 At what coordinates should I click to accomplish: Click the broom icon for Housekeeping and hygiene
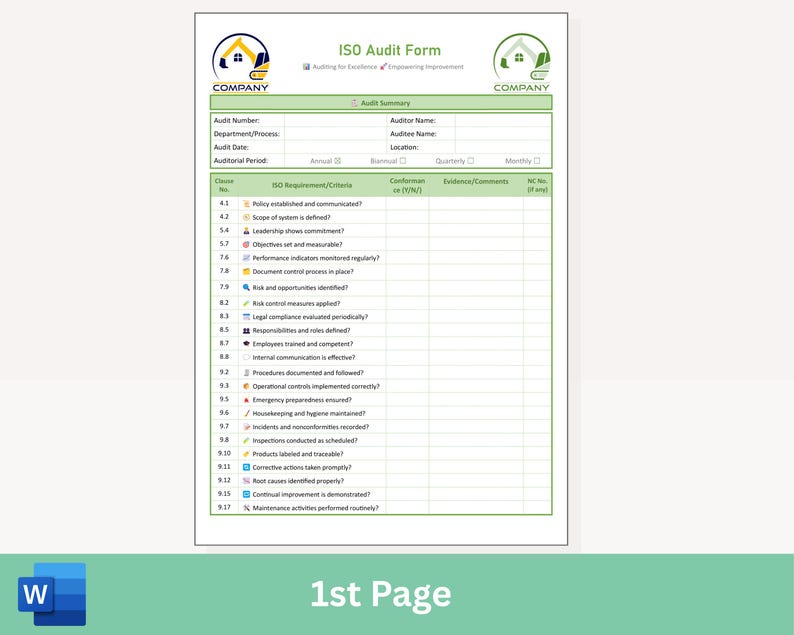tap(246, 413)
